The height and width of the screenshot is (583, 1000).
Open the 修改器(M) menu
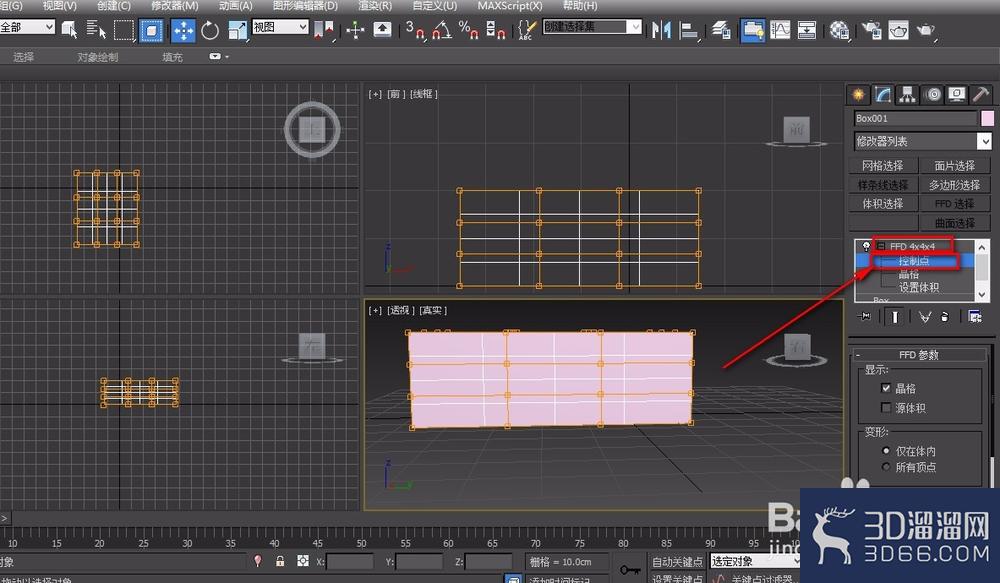point(174,6)
